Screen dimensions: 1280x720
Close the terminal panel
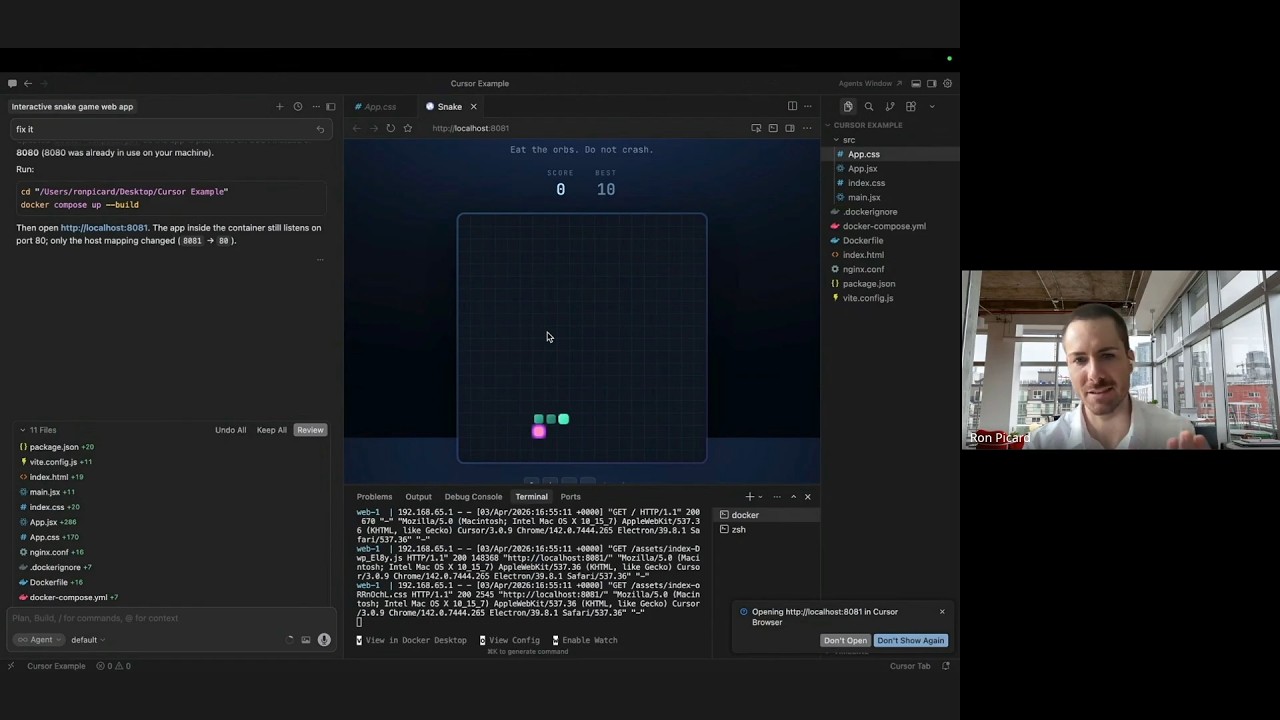(808, 497)
